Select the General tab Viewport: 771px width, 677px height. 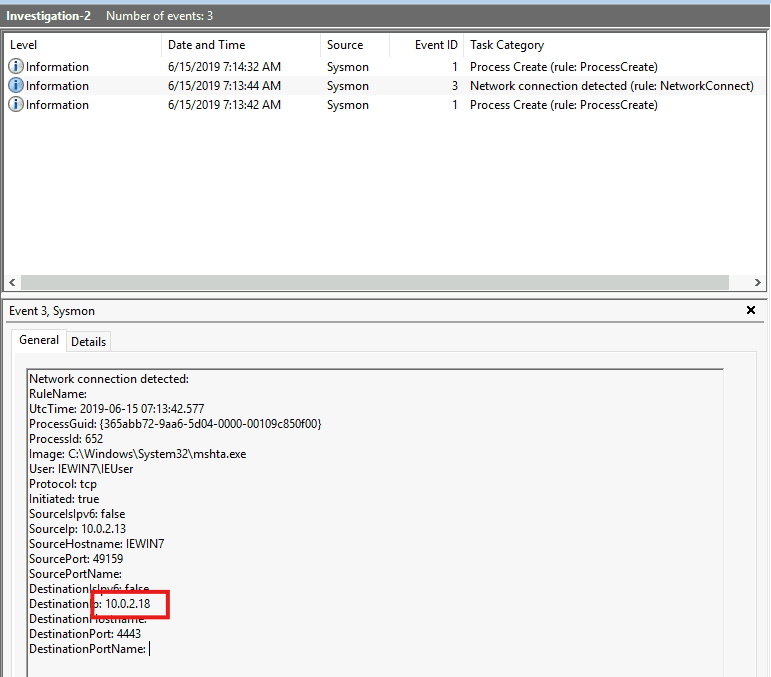[39, 340]
